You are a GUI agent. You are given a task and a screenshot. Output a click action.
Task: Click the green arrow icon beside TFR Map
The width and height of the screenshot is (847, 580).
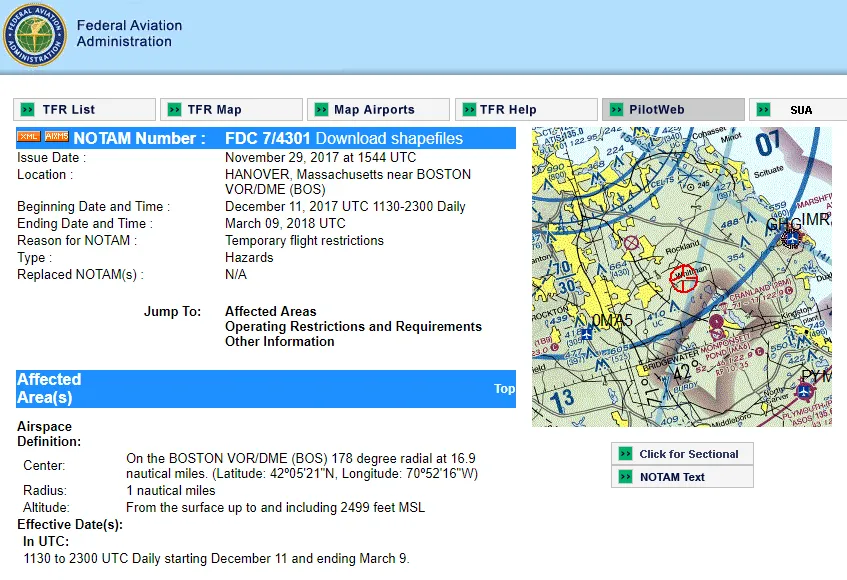(174, 110)
